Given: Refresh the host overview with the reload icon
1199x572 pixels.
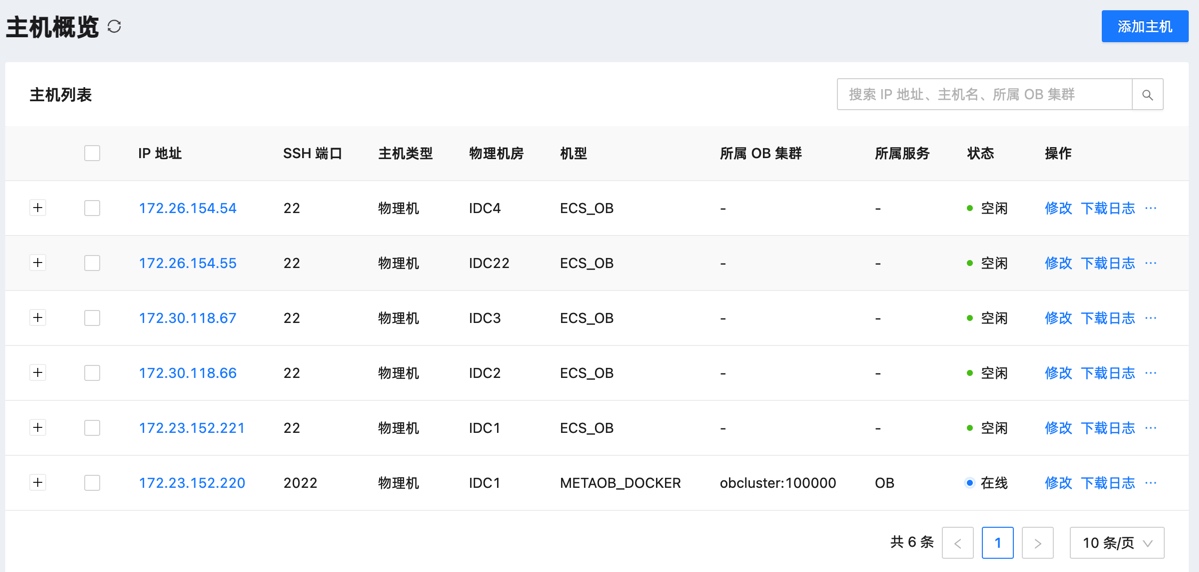Looking at the screenshot, I should 115,27.
